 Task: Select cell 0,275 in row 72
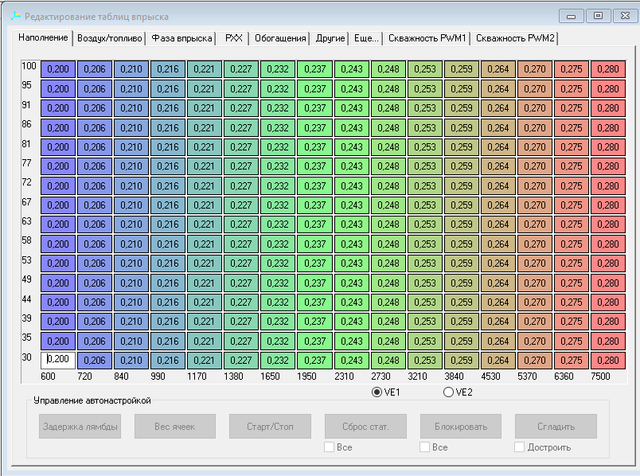pos(571,186)
